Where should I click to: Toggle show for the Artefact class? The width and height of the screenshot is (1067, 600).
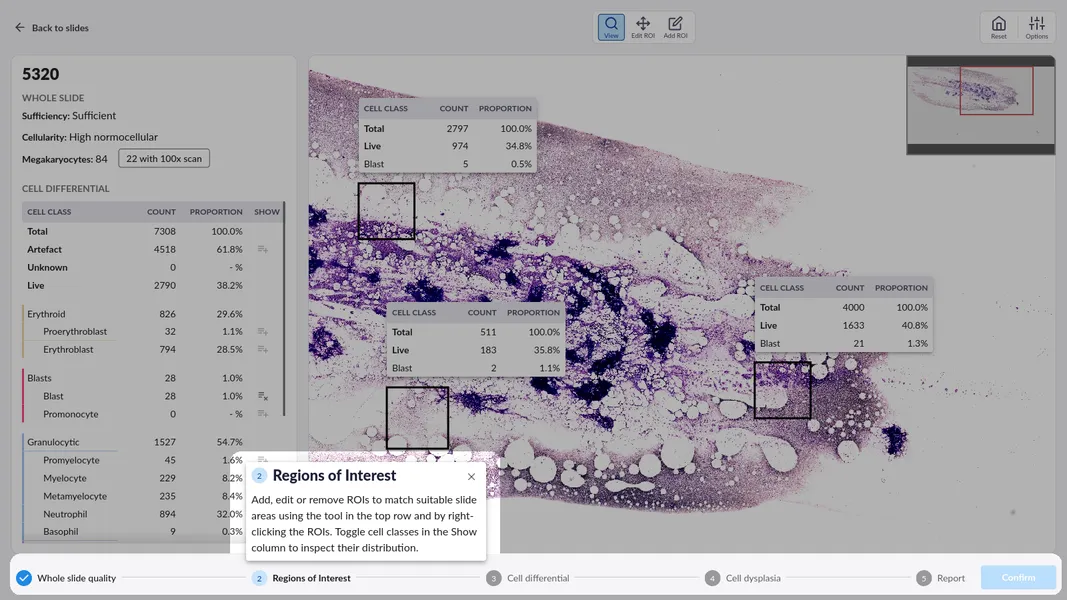[262, 249]
